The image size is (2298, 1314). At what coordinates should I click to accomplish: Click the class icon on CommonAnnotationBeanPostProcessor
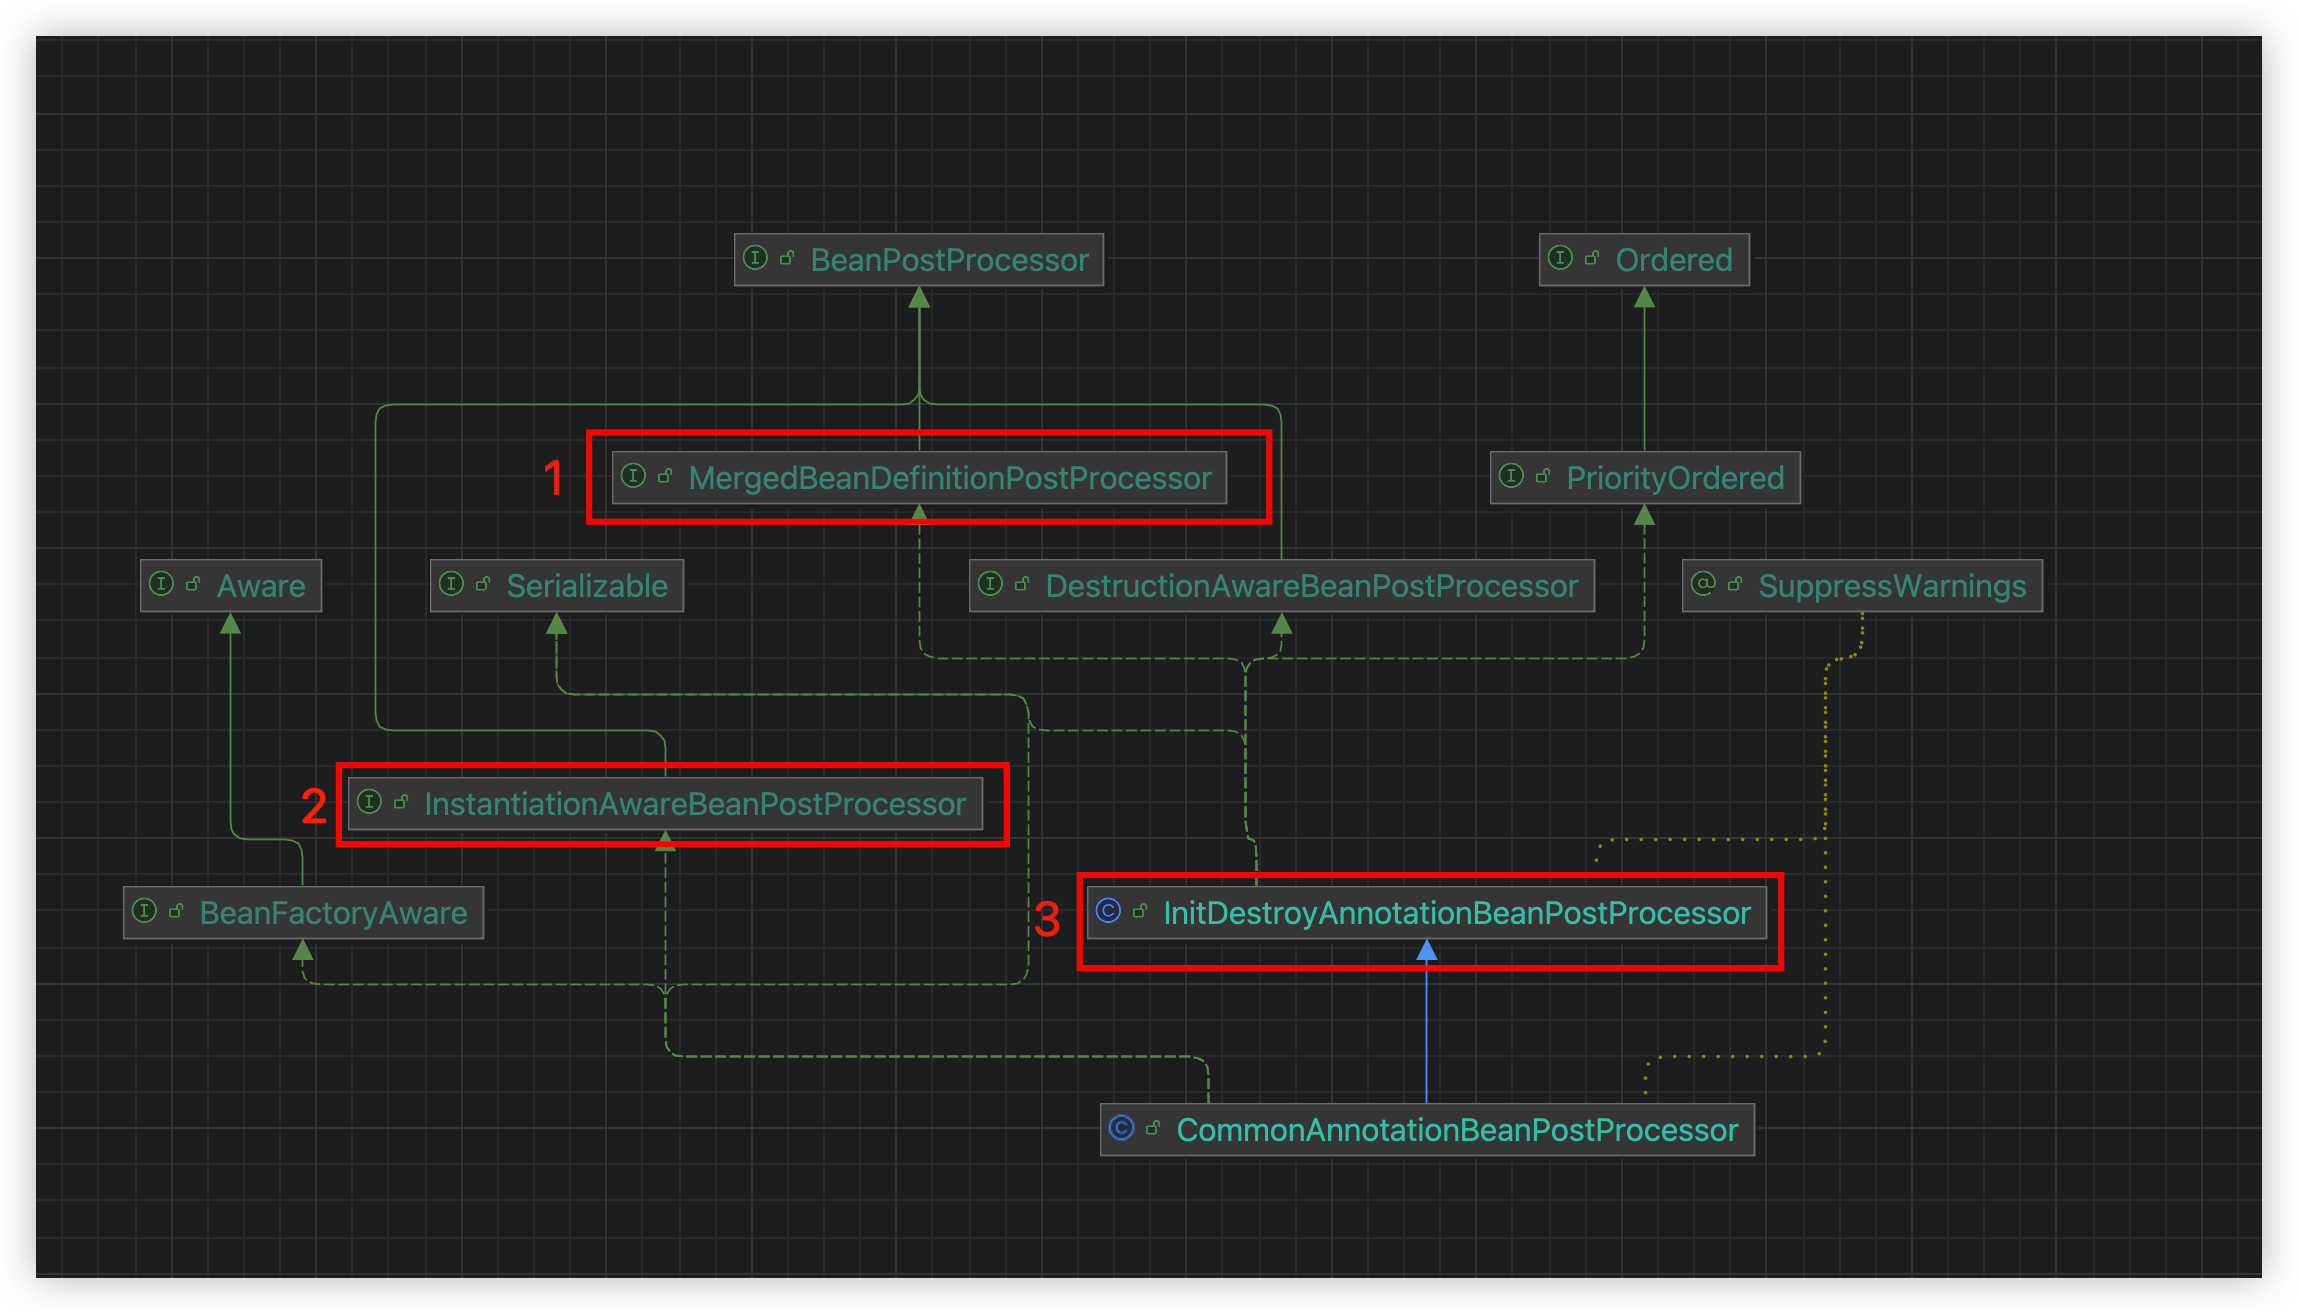(1122, 1128)
